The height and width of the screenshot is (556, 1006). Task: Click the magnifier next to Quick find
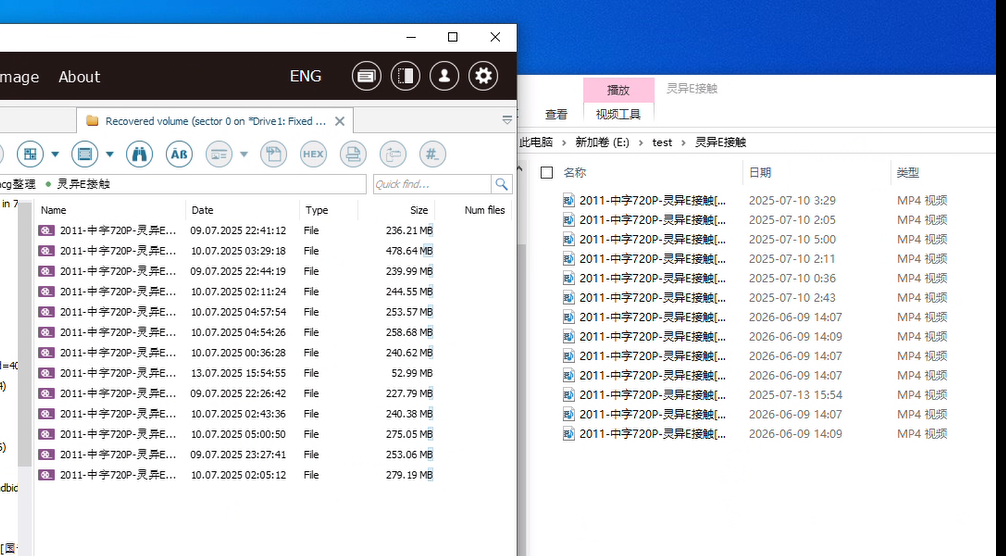[x=502, y=184]
